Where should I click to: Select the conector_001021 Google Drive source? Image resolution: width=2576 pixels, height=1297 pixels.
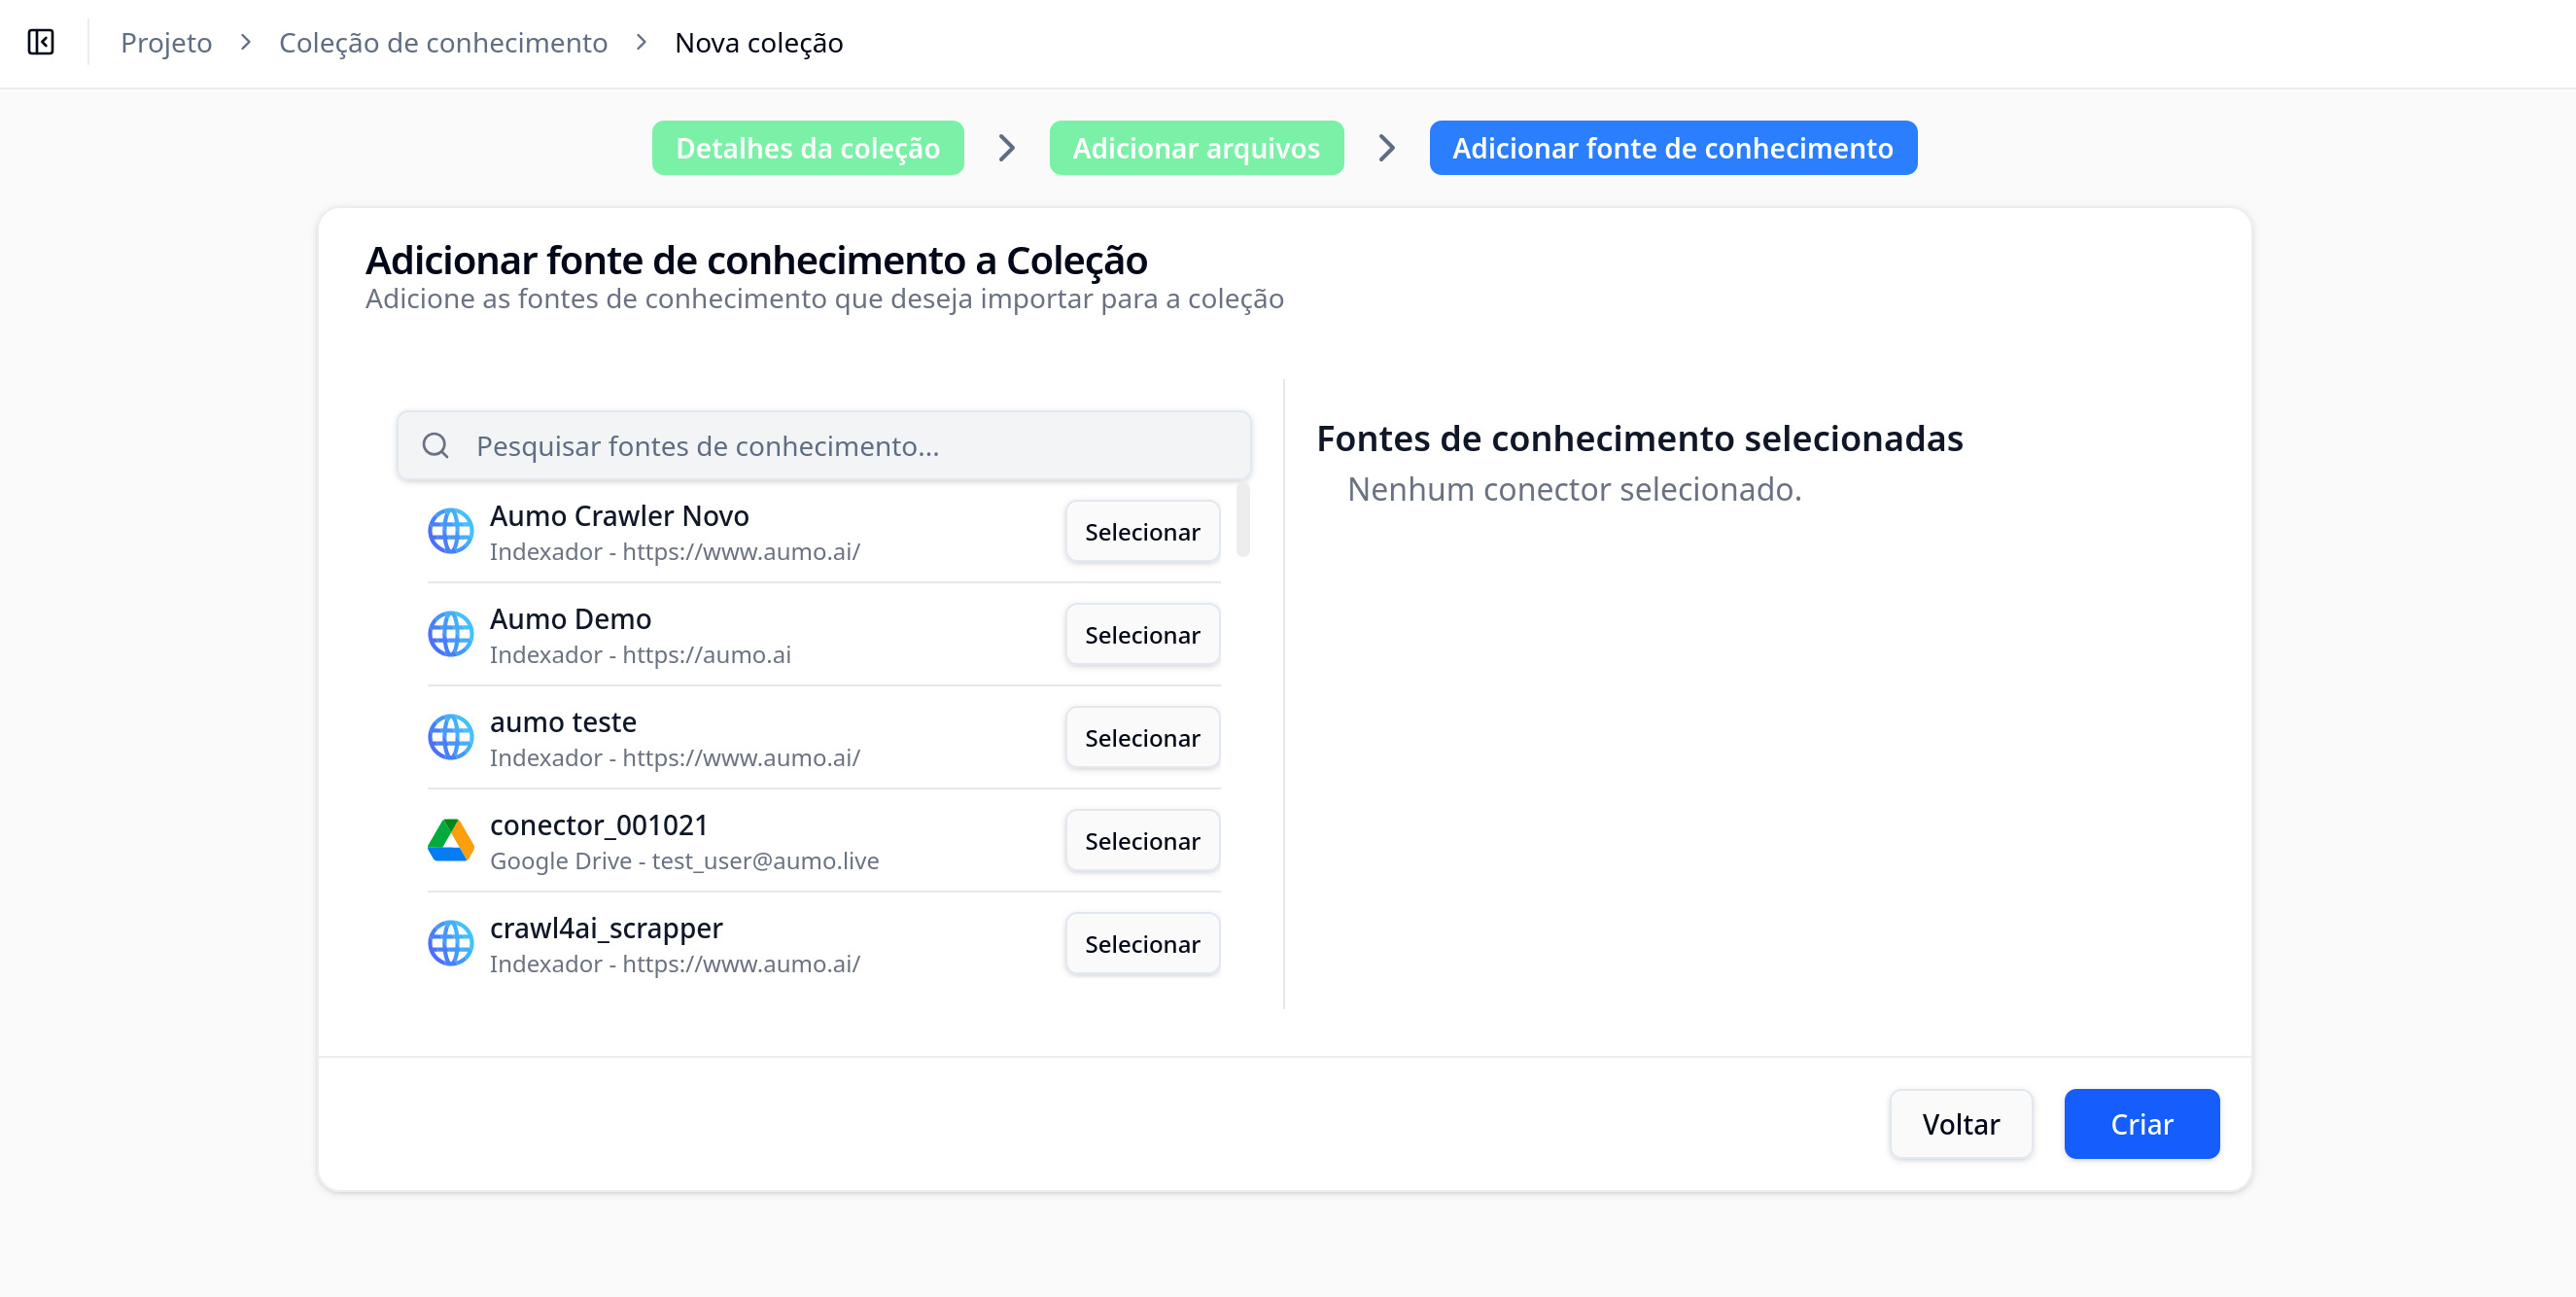[x=1141, y=841]
